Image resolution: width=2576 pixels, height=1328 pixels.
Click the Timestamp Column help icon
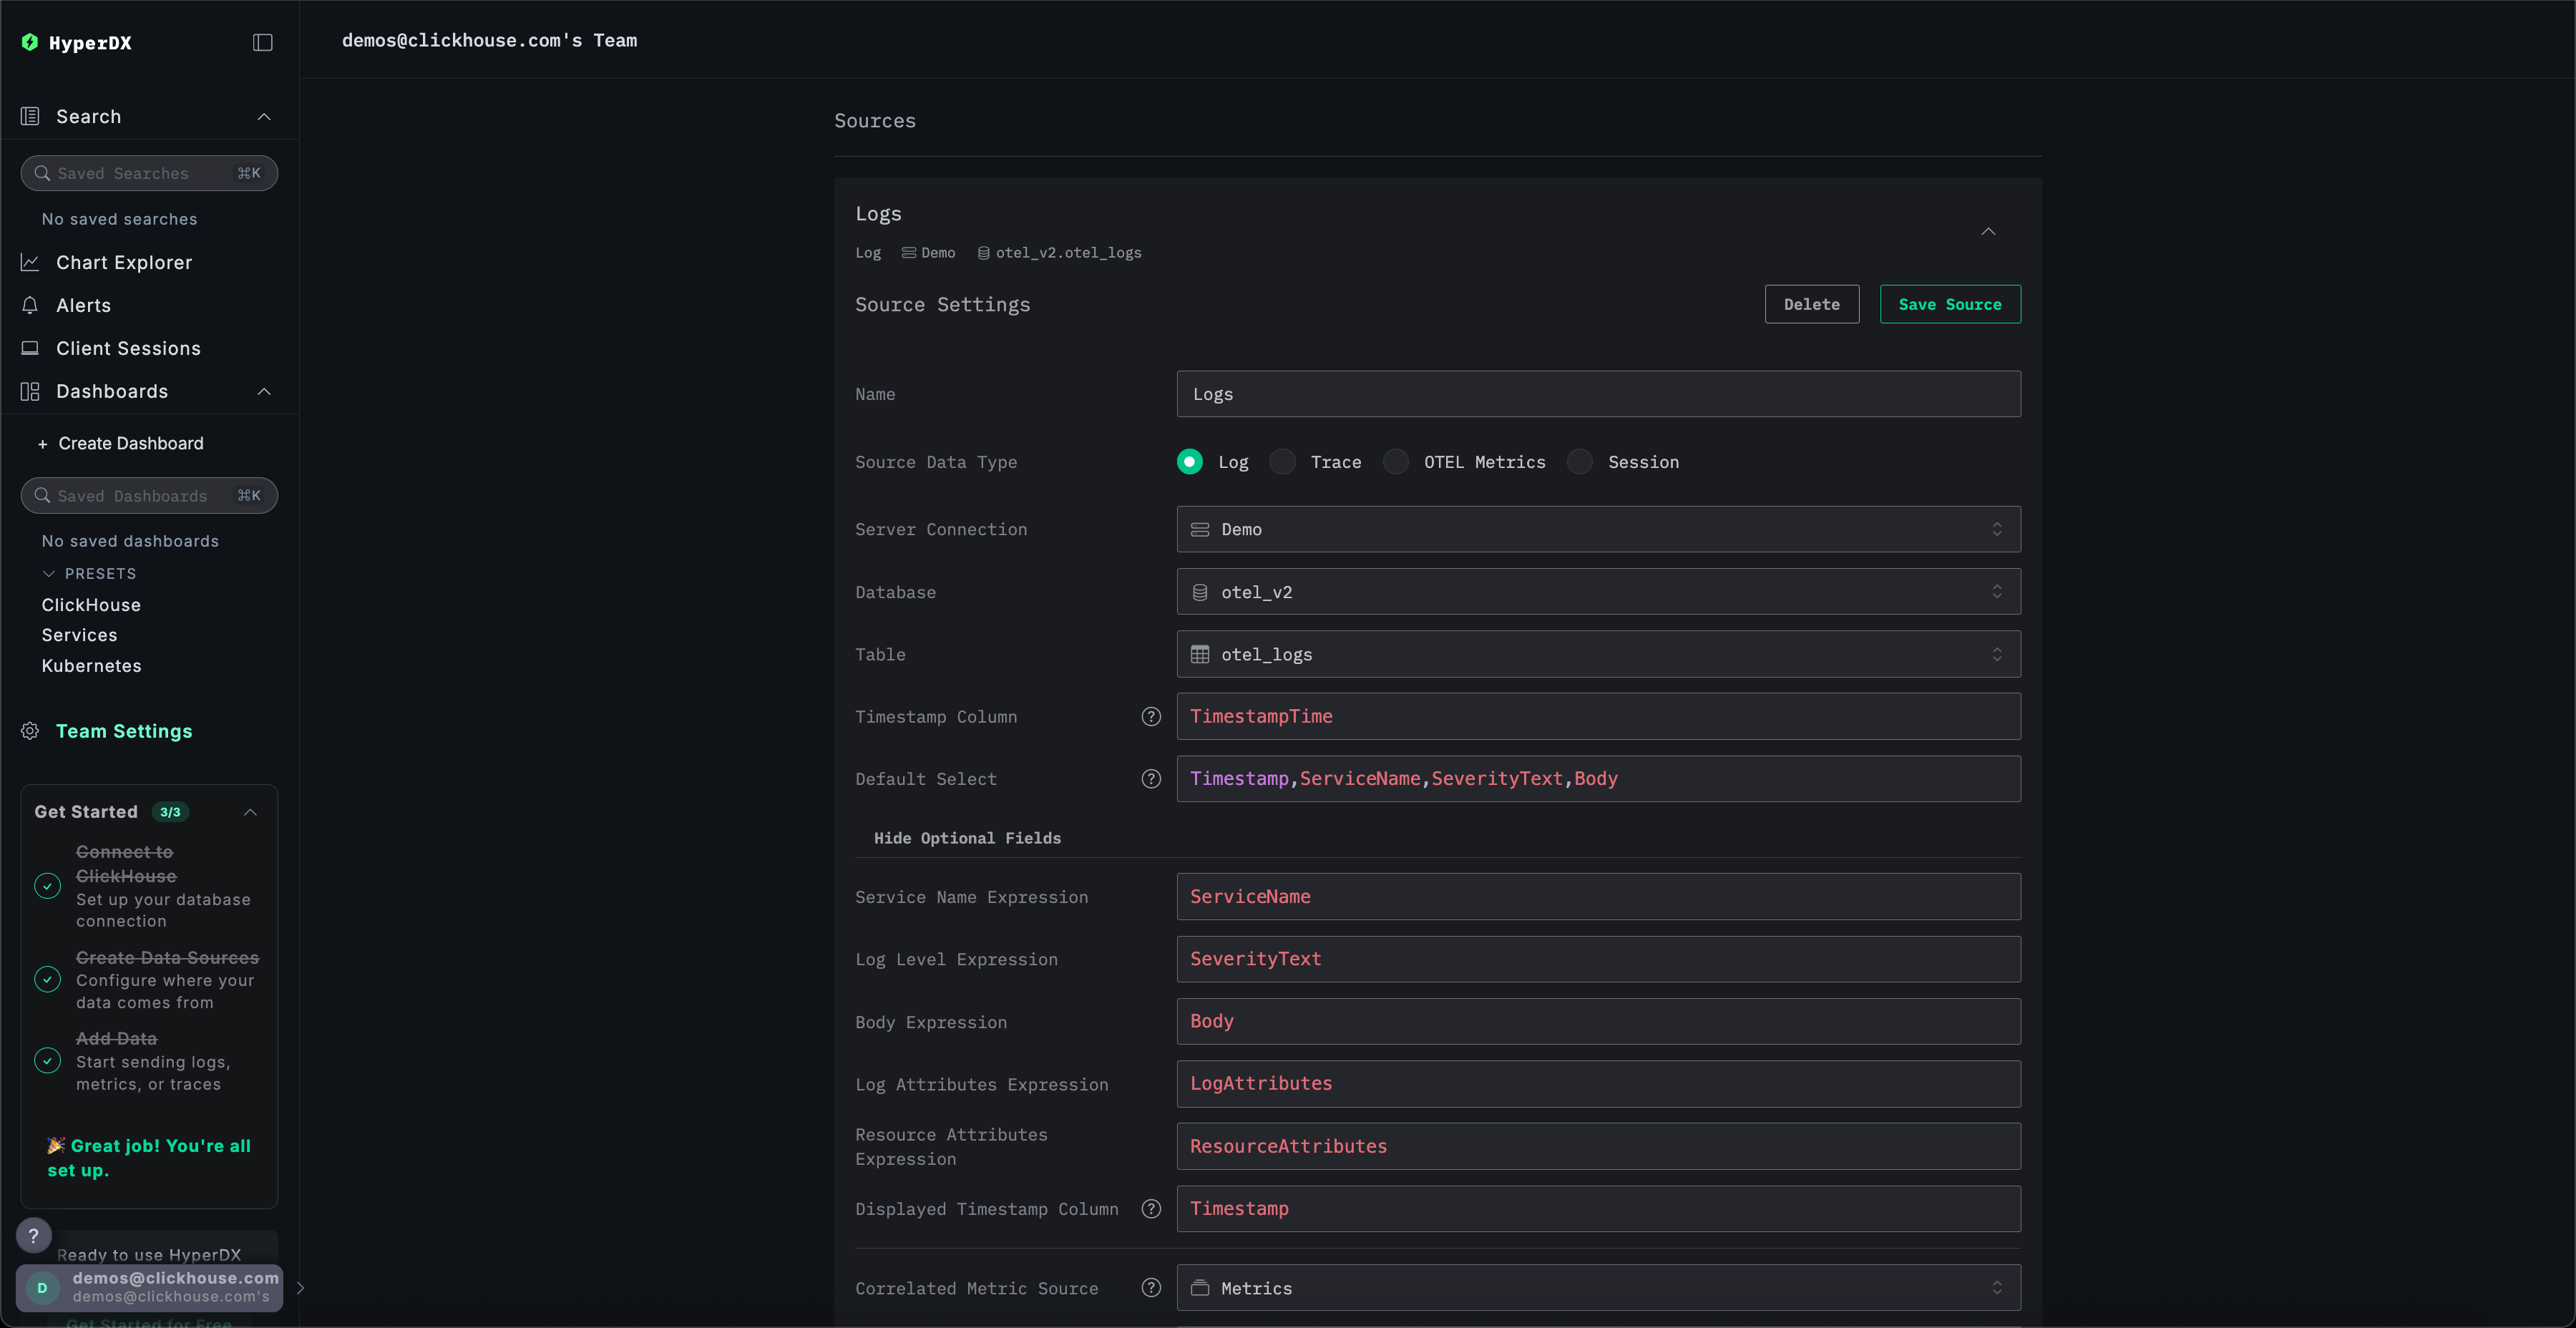(x=1151, y=716)
